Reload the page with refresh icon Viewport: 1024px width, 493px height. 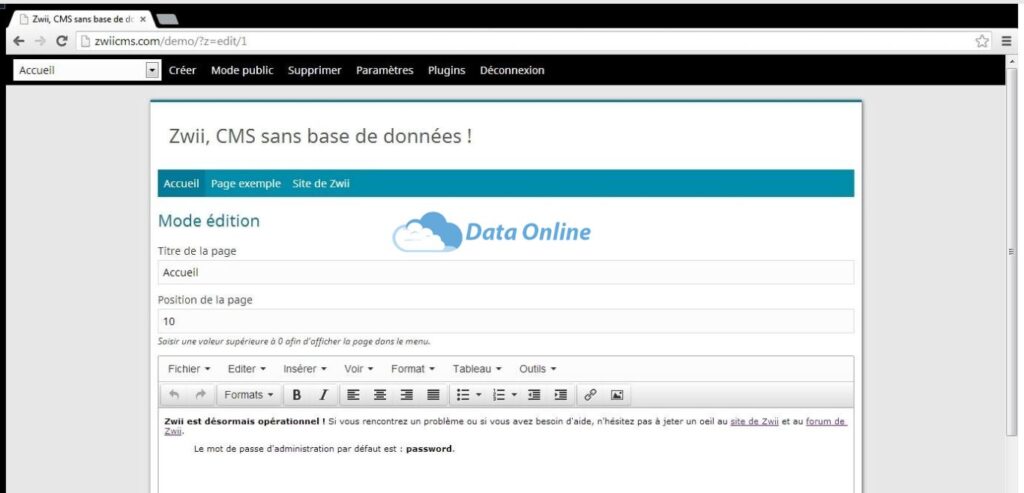[62, 41]
